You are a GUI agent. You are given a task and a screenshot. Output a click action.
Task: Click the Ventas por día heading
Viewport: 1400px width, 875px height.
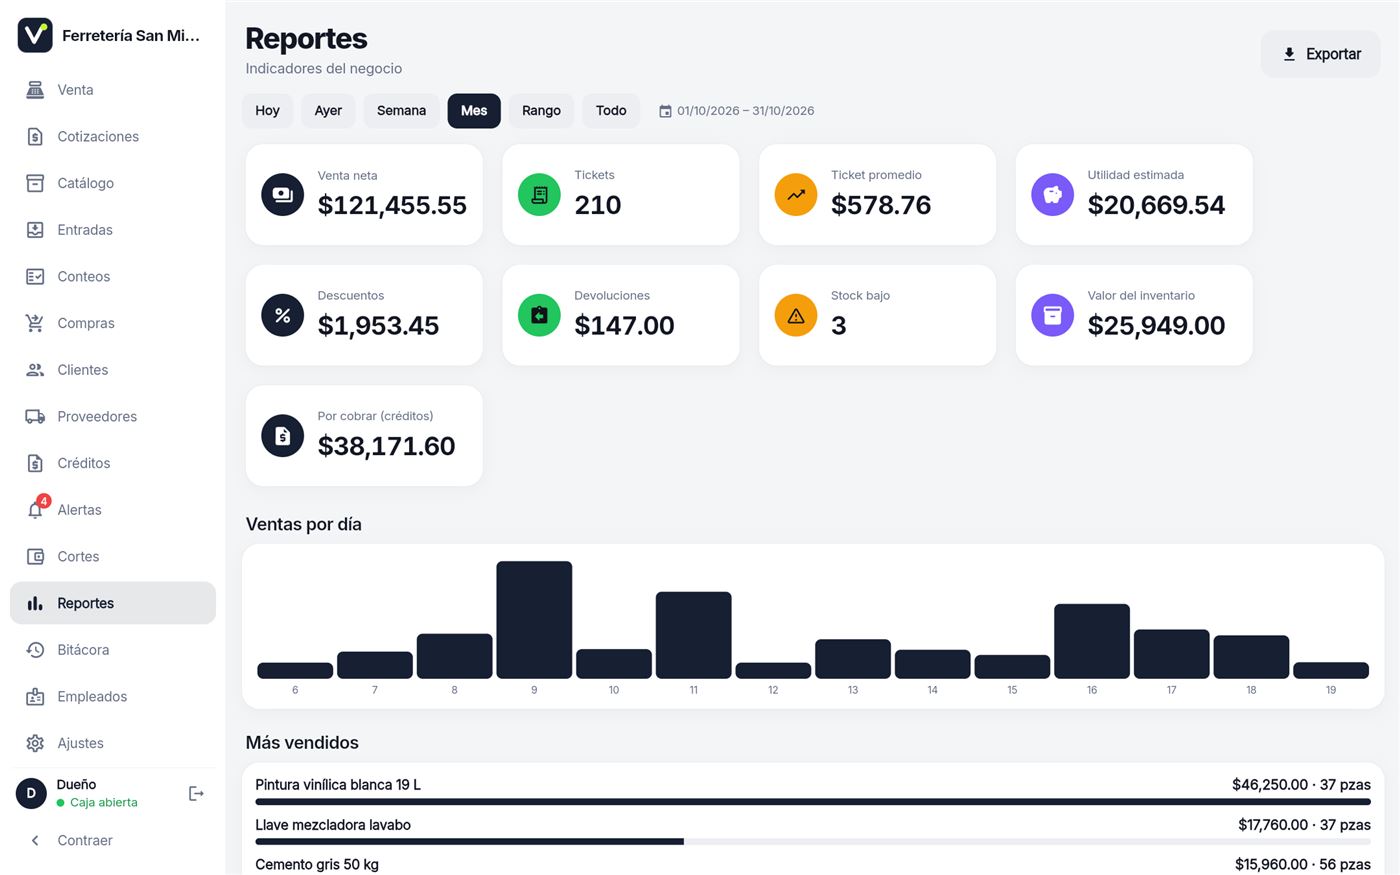pos(304,524)
